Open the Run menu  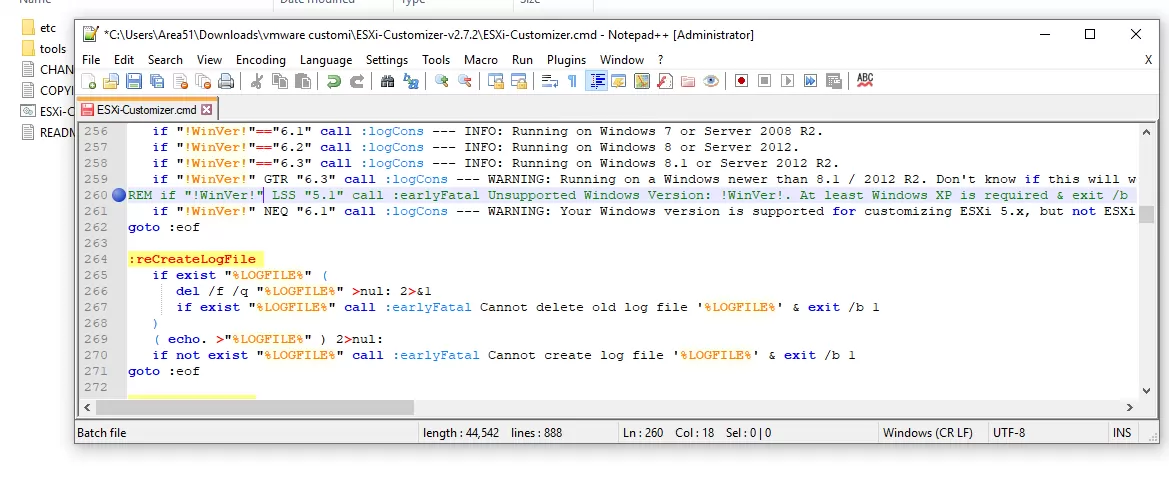coord(523,60)
